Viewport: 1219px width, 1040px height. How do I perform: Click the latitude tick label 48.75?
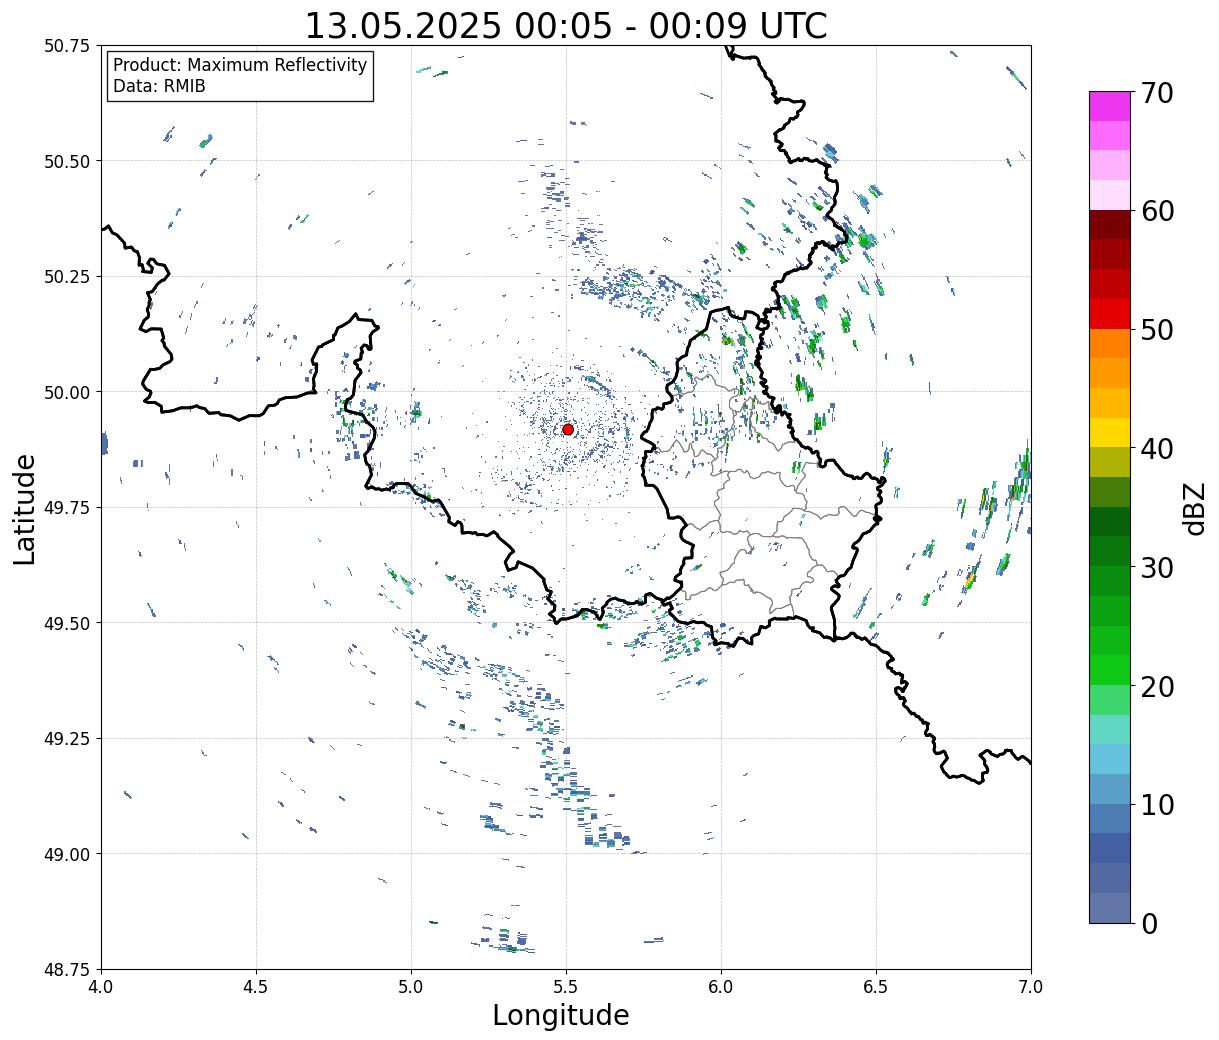click(67, 969)
